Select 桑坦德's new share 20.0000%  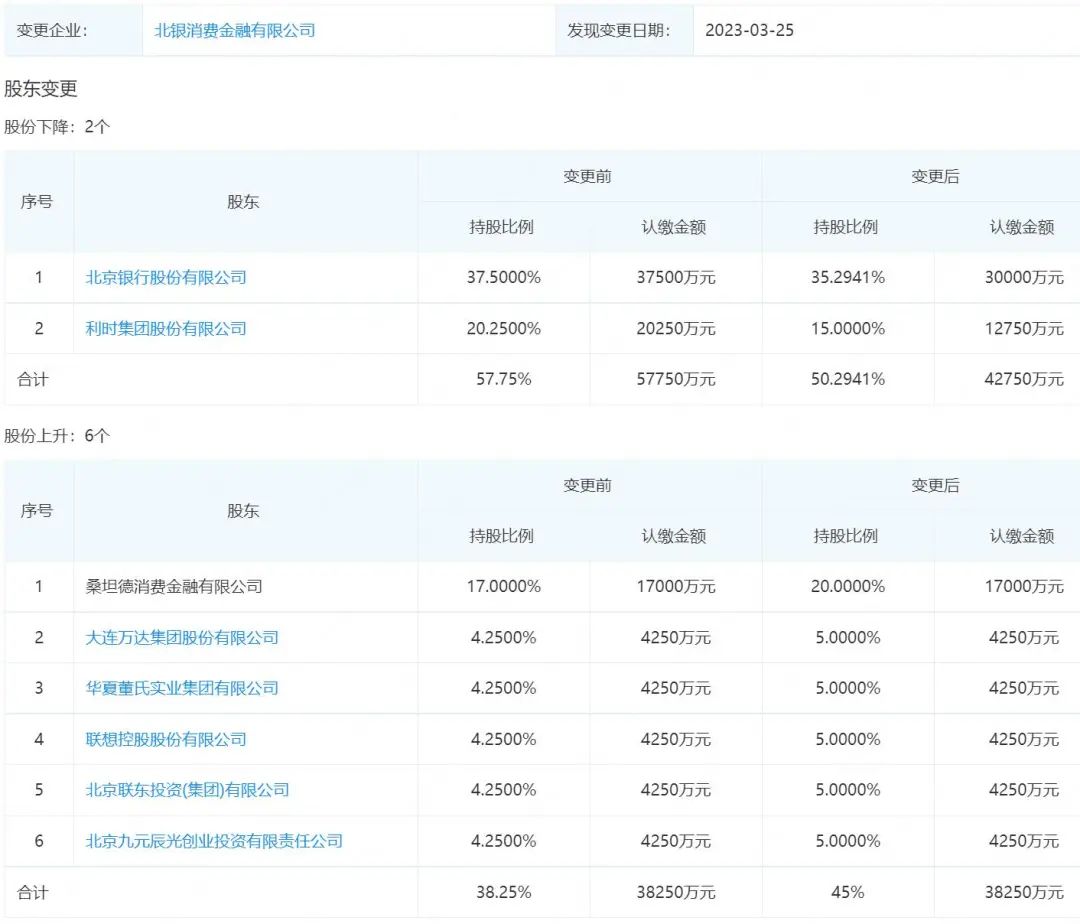tap(848, 587)
